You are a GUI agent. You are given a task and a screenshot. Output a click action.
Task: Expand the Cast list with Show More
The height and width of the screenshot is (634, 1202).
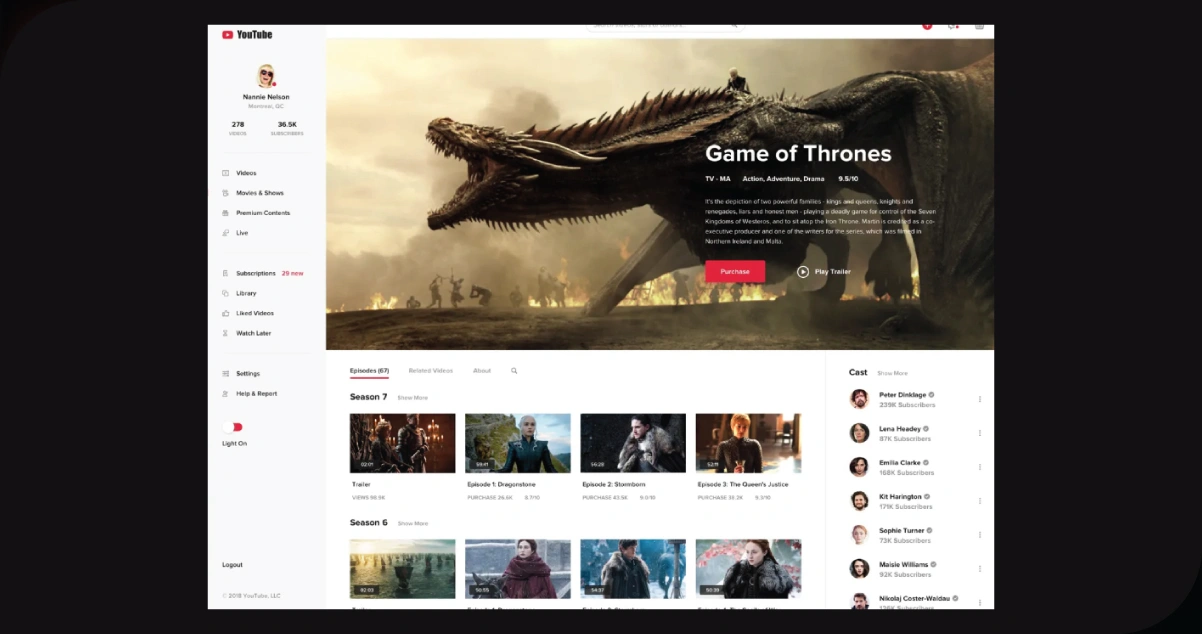[892, 373]
